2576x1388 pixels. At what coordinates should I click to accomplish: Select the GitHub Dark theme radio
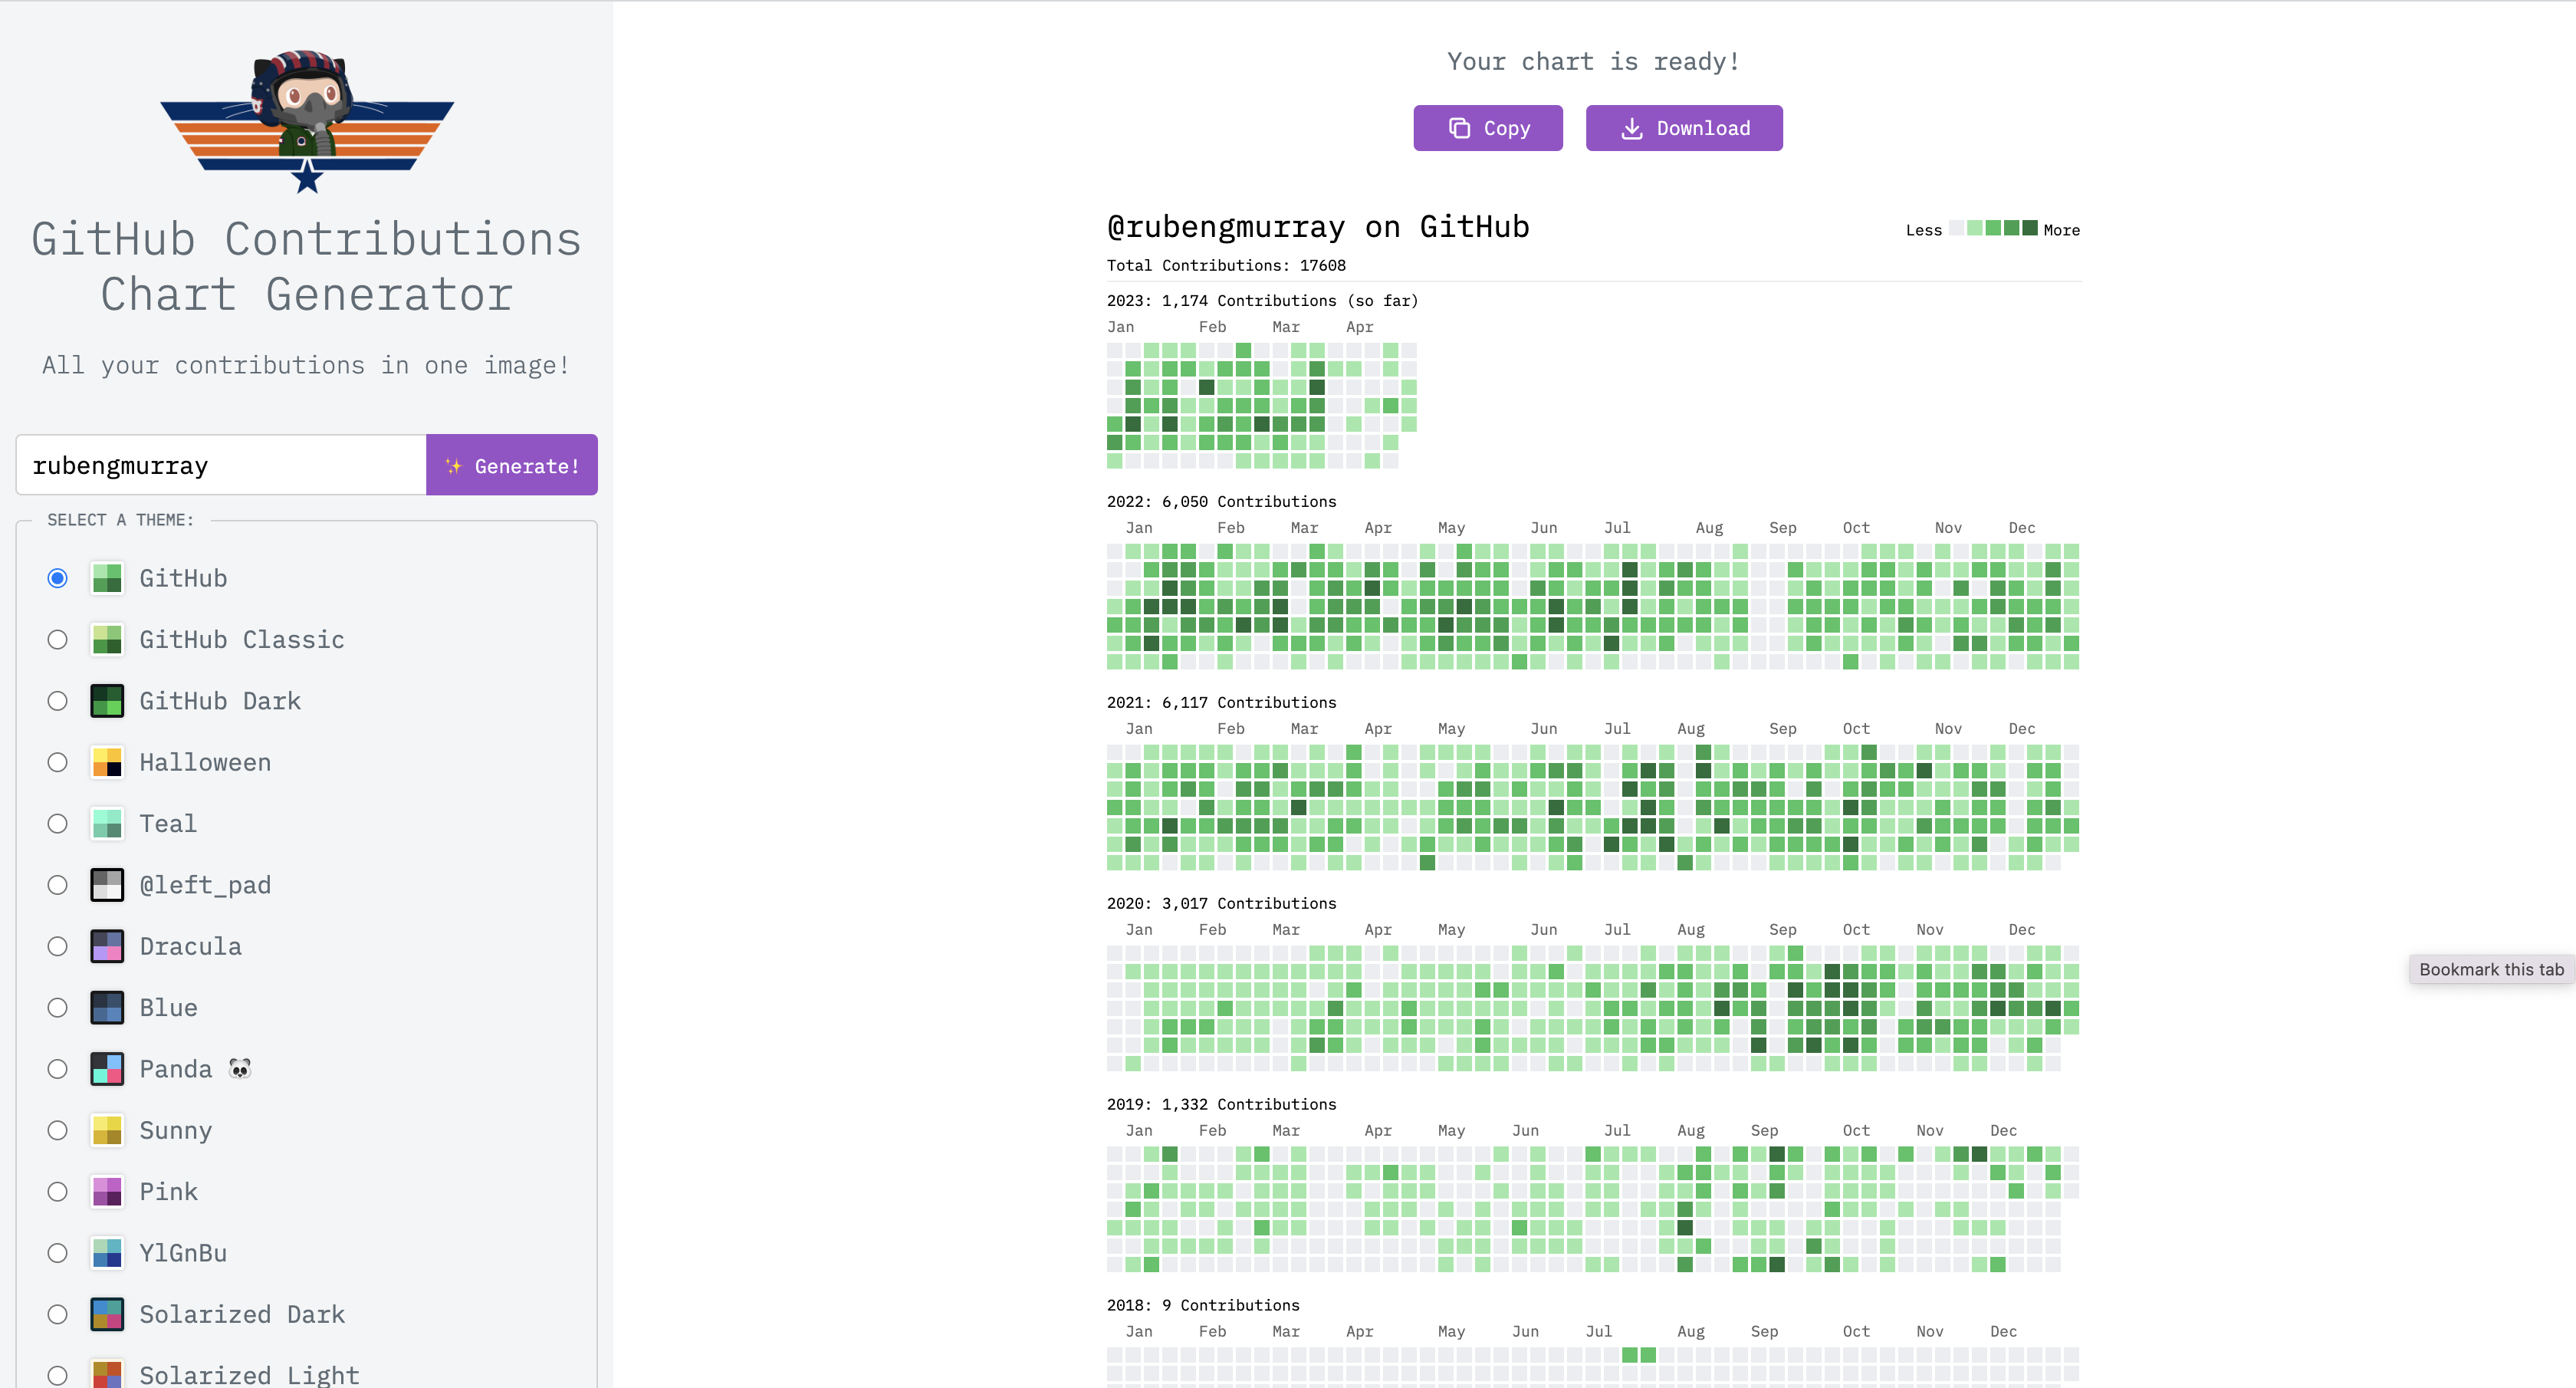coord(58,701)
